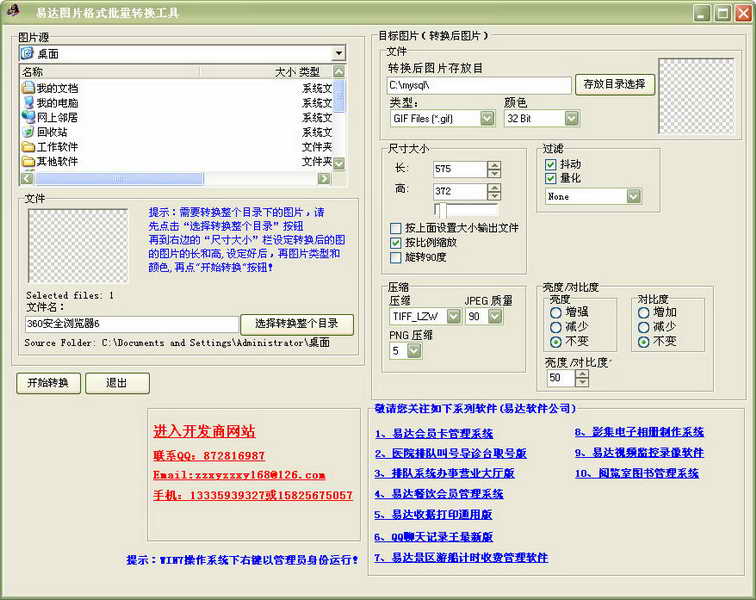Click the converted image preview thumbnail

click(697, 96)
